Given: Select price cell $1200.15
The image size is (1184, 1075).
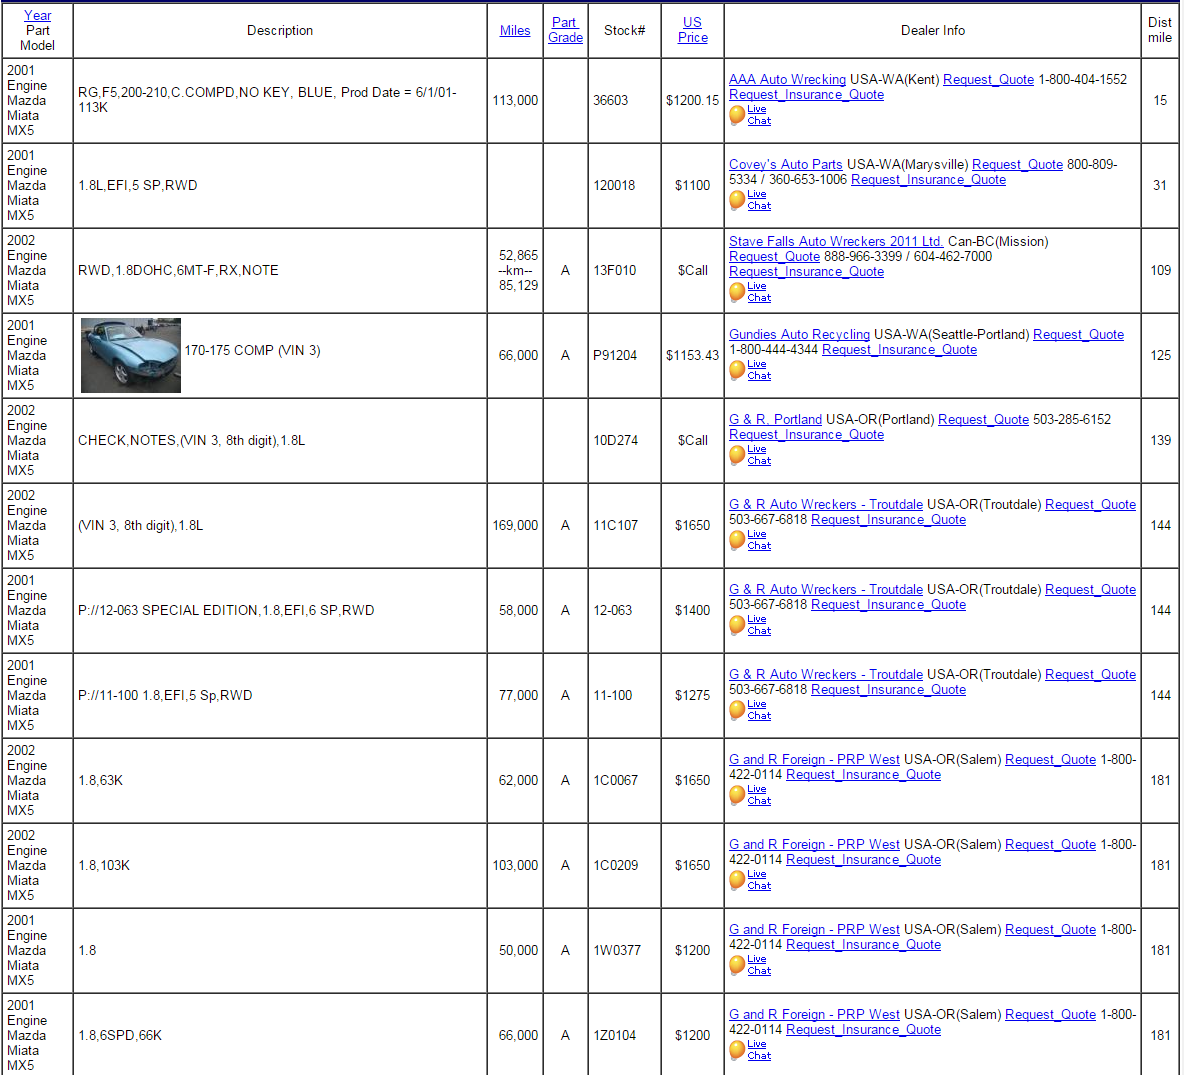Looking at the screenshot, I should [692, 100].
